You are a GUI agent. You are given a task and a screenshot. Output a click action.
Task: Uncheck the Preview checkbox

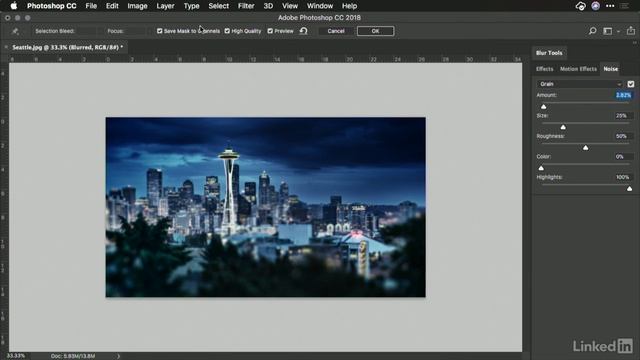[270, 31]
